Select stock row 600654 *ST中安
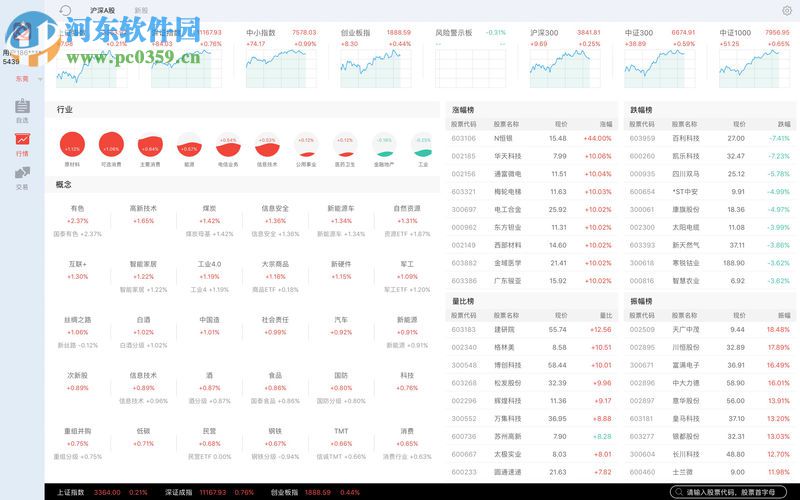This screenshot has height=500, width=800. 710,192
